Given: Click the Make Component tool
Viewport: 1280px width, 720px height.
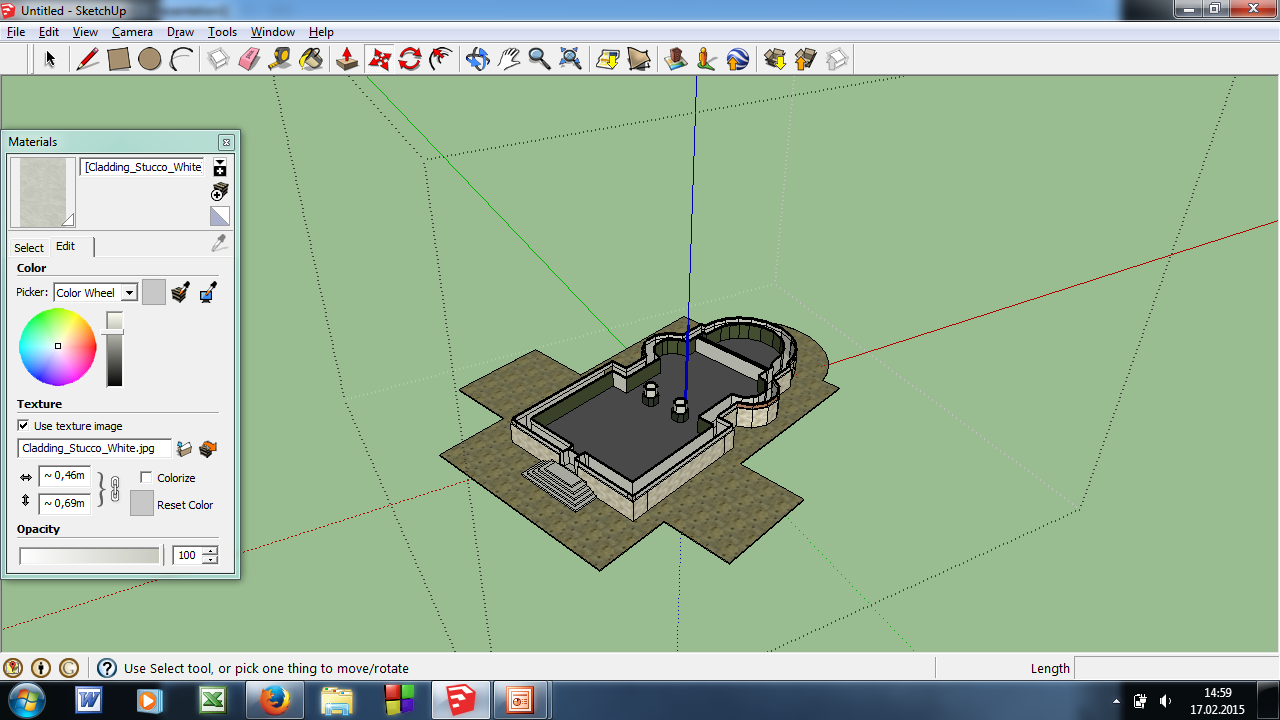Looking at the screenshot, I should click(x=218, y=60).
